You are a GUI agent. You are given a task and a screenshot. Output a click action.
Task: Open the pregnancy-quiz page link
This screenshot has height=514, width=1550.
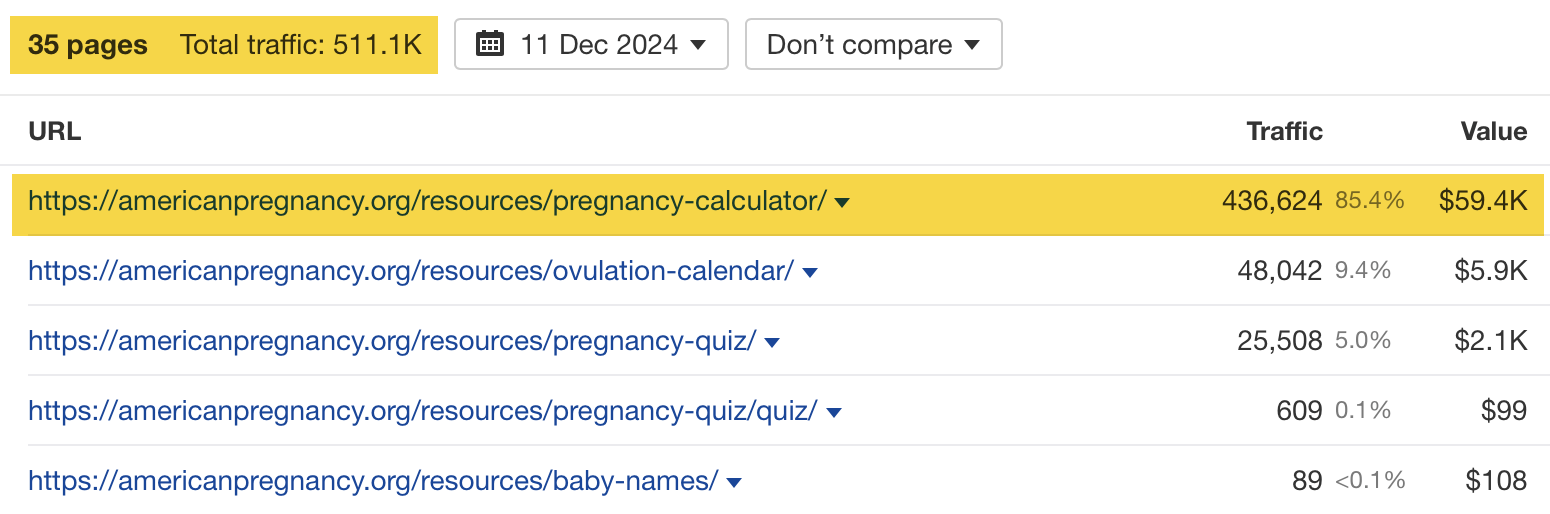coord(392,341)
